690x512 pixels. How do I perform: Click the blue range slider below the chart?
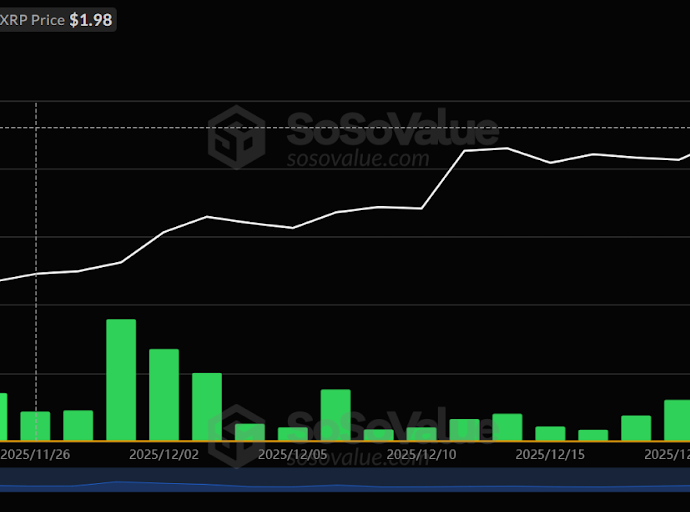345,485
